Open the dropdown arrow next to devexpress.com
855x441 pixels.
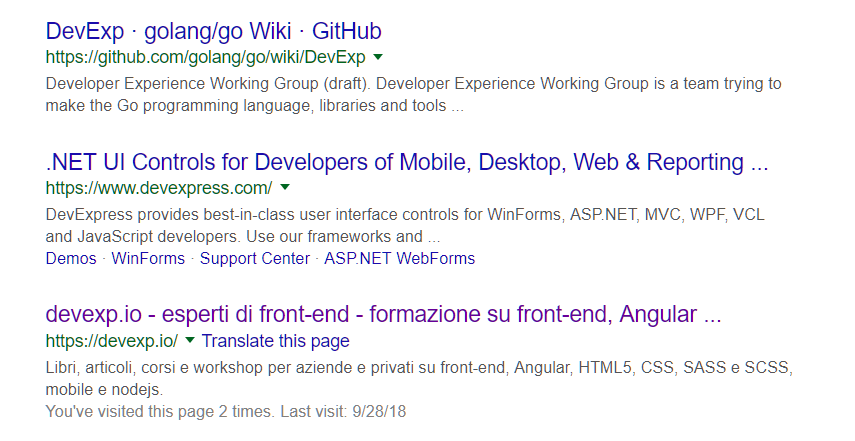point(285,188)
